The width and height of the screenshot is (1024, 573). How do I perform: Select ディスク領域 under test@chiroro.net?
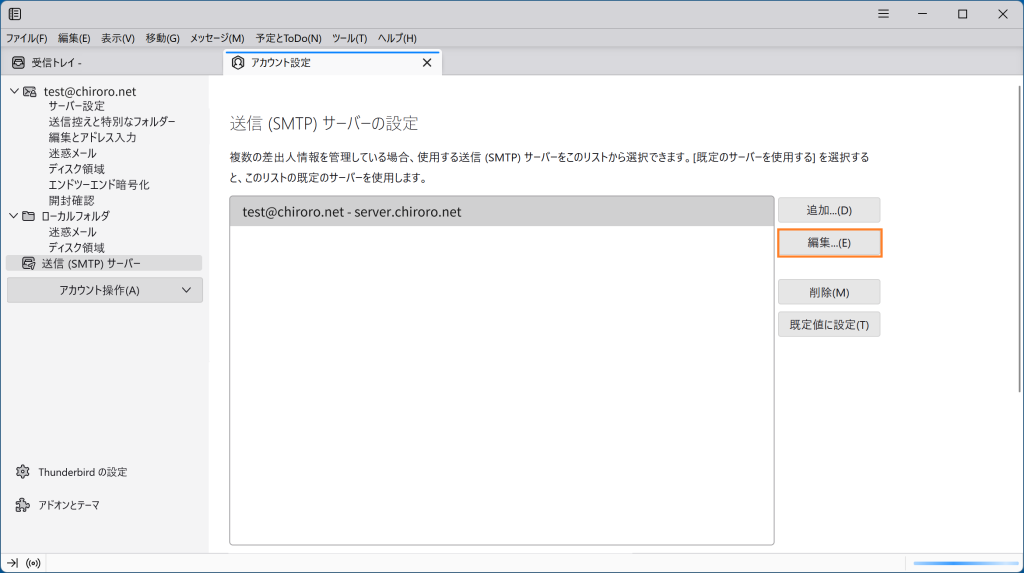tap(76, 169)
